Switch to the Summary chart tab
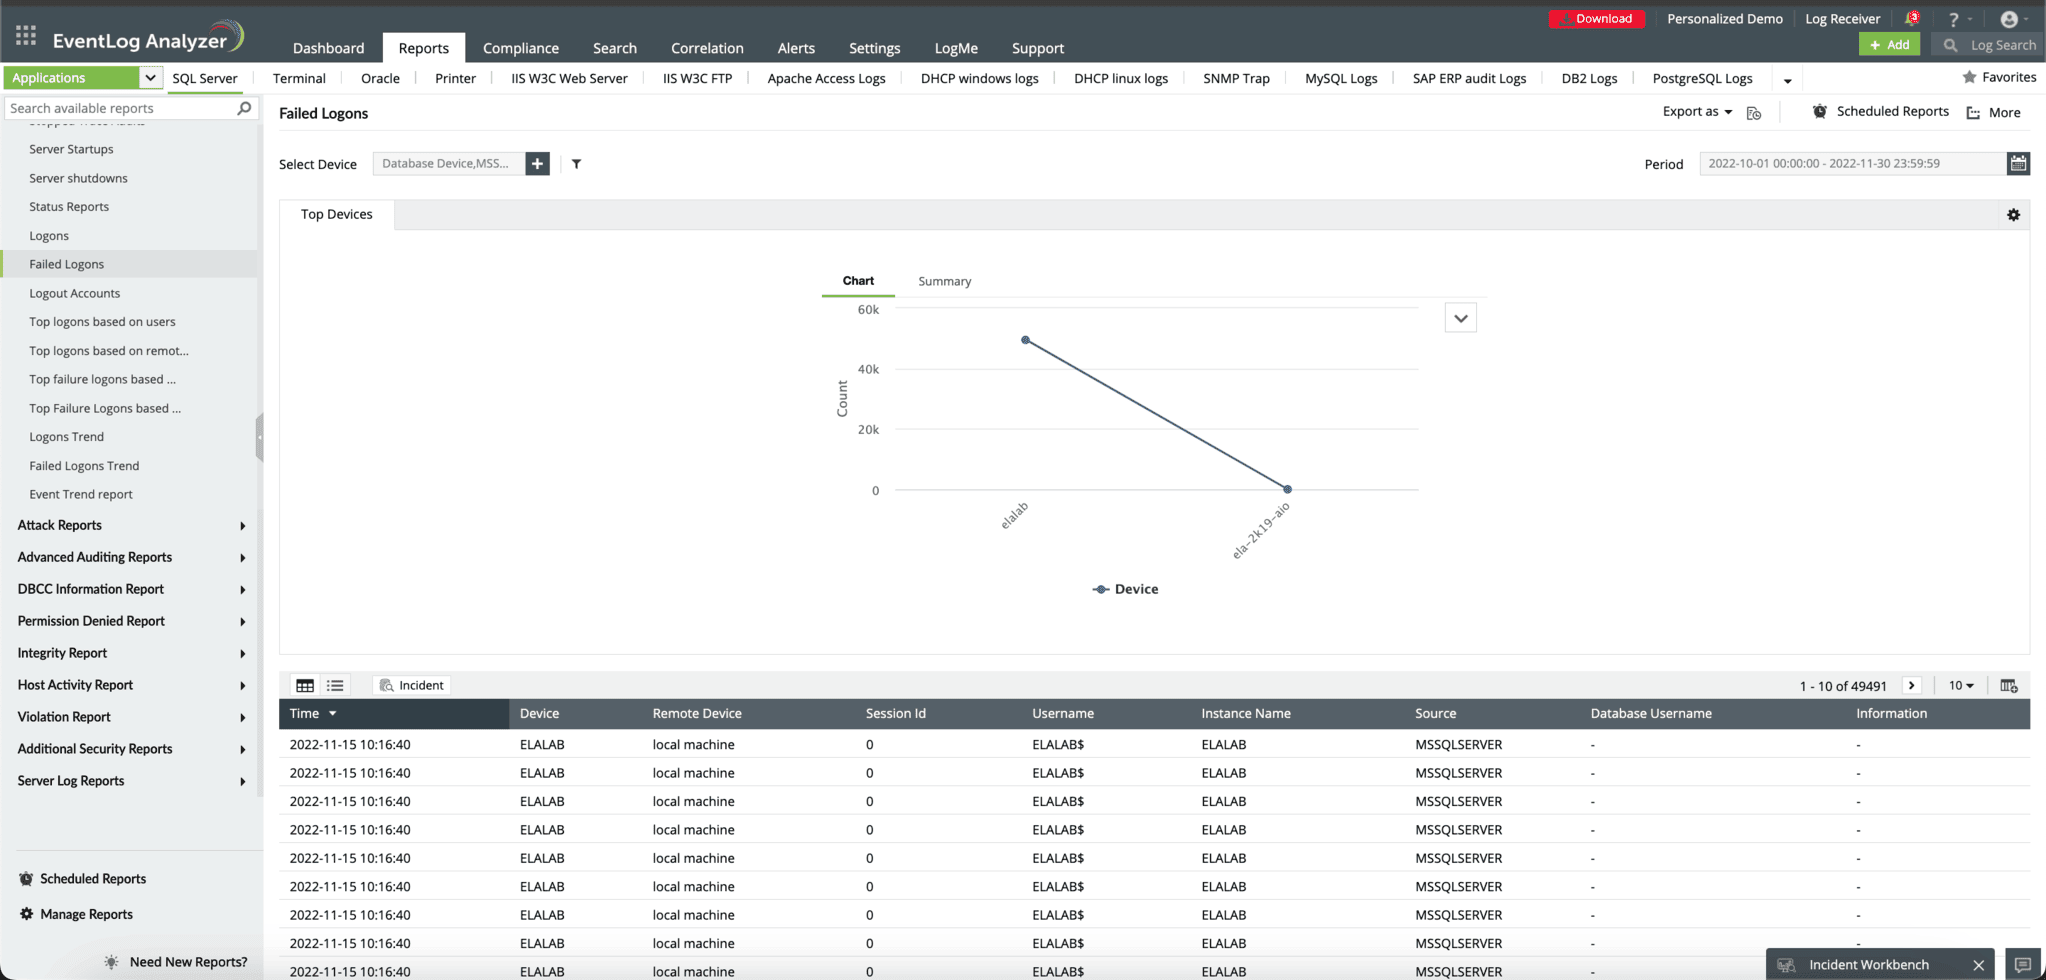The width and height of the screenshot is (2046, 980). point(945,281)
